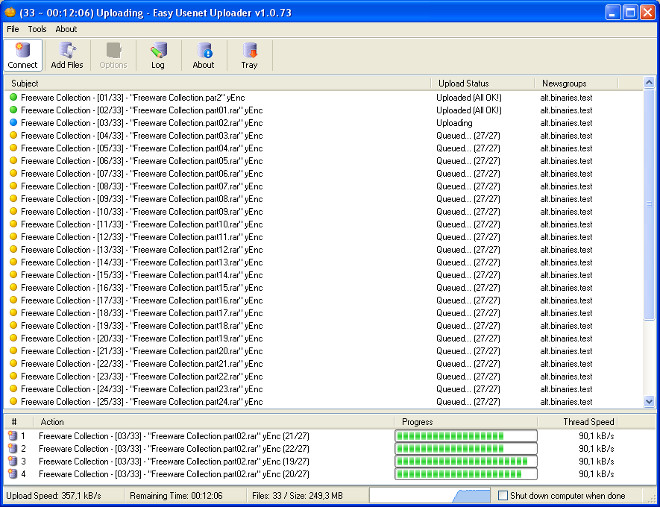Click the Progress column header
This screenshot has width=660, height=507.
click(466, 422)
